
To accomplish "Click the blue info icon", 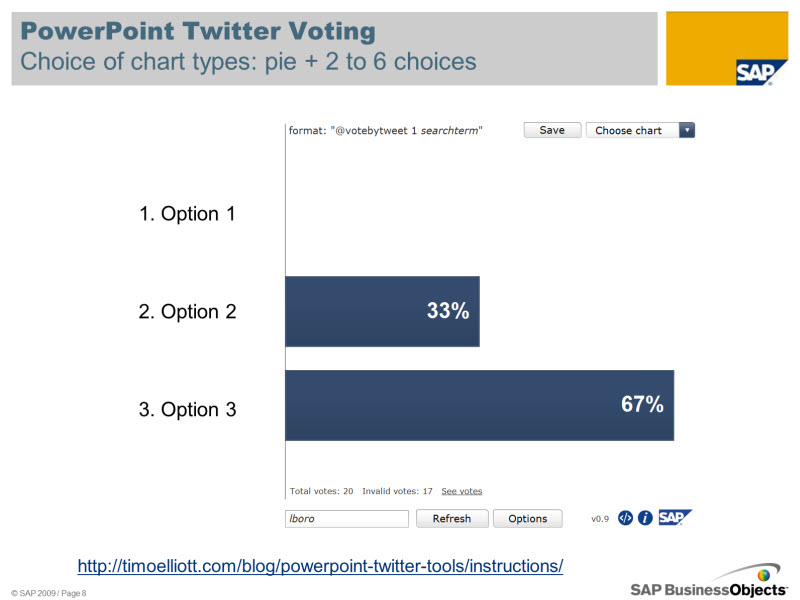I will [x=645, y=518].
